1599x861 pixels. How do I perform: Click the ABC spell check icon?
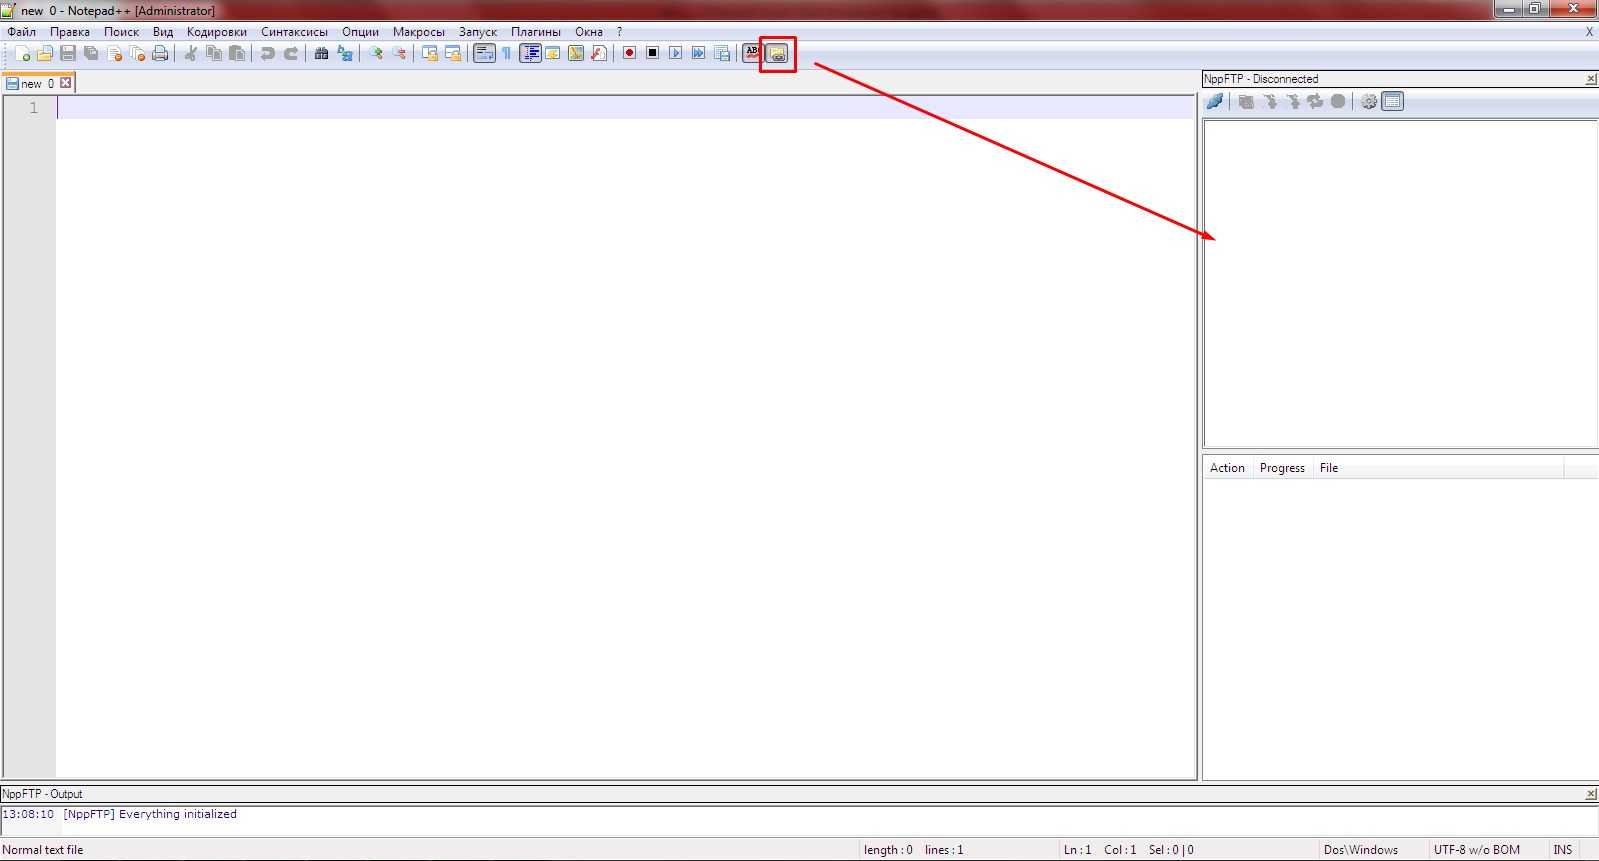point(752,53)
